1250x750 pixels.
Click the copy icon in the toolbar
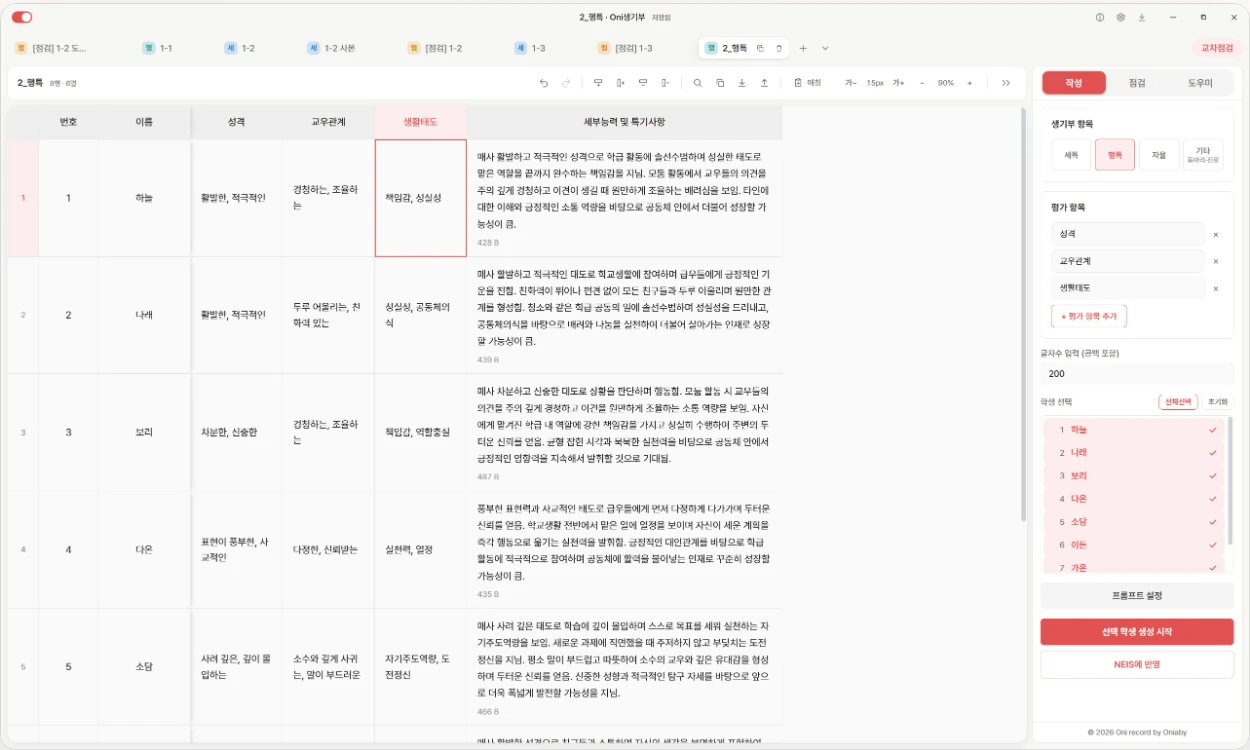pyautogui.click(x=720, y=83)
